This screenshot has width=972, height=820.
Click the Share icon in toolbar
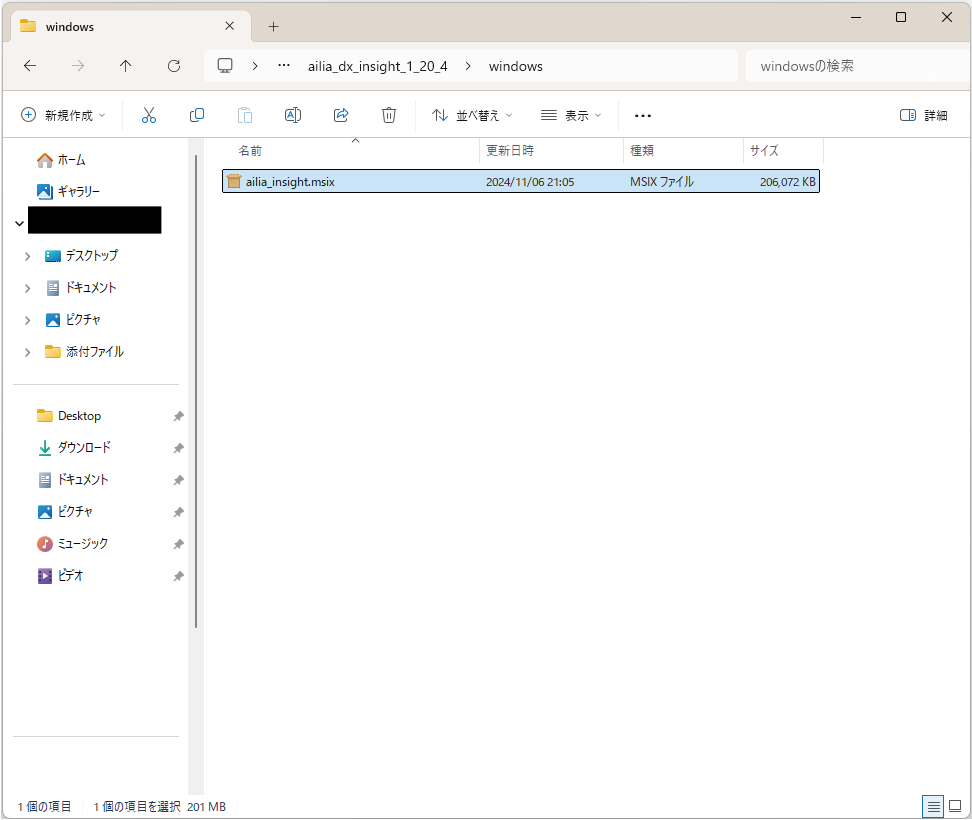point(341,115)
